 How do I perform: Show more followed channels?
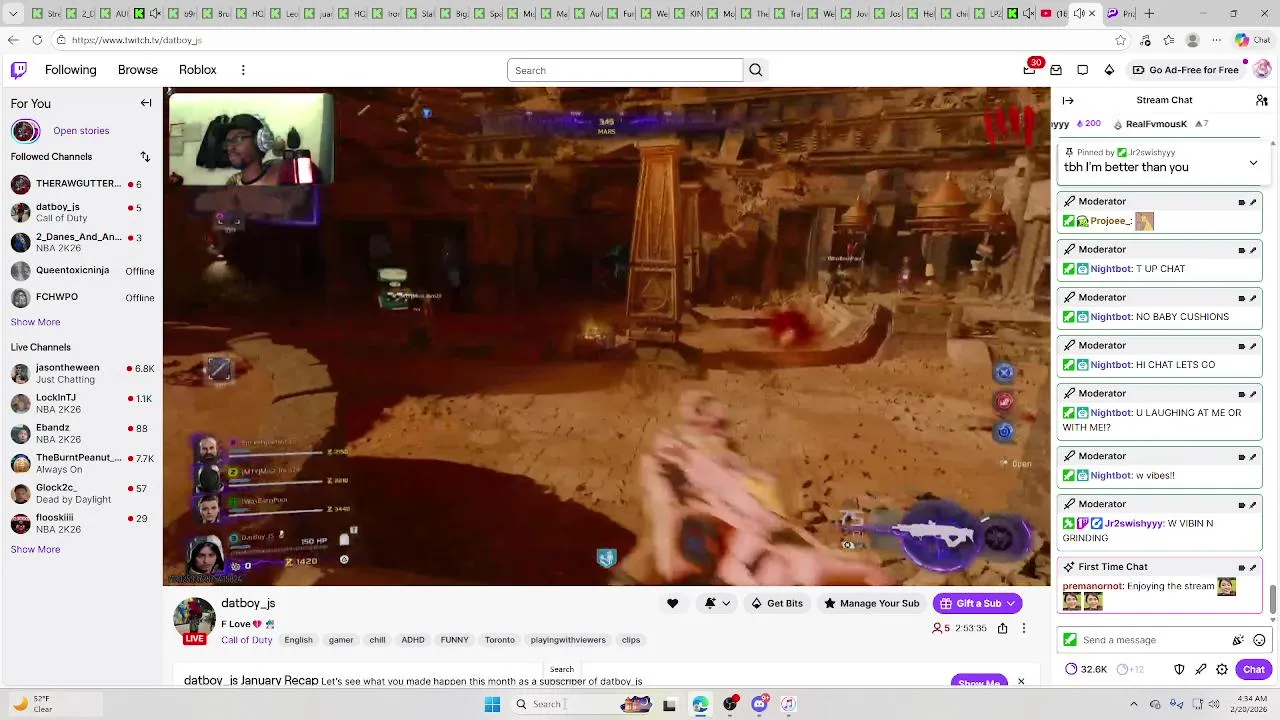point(35,322)
